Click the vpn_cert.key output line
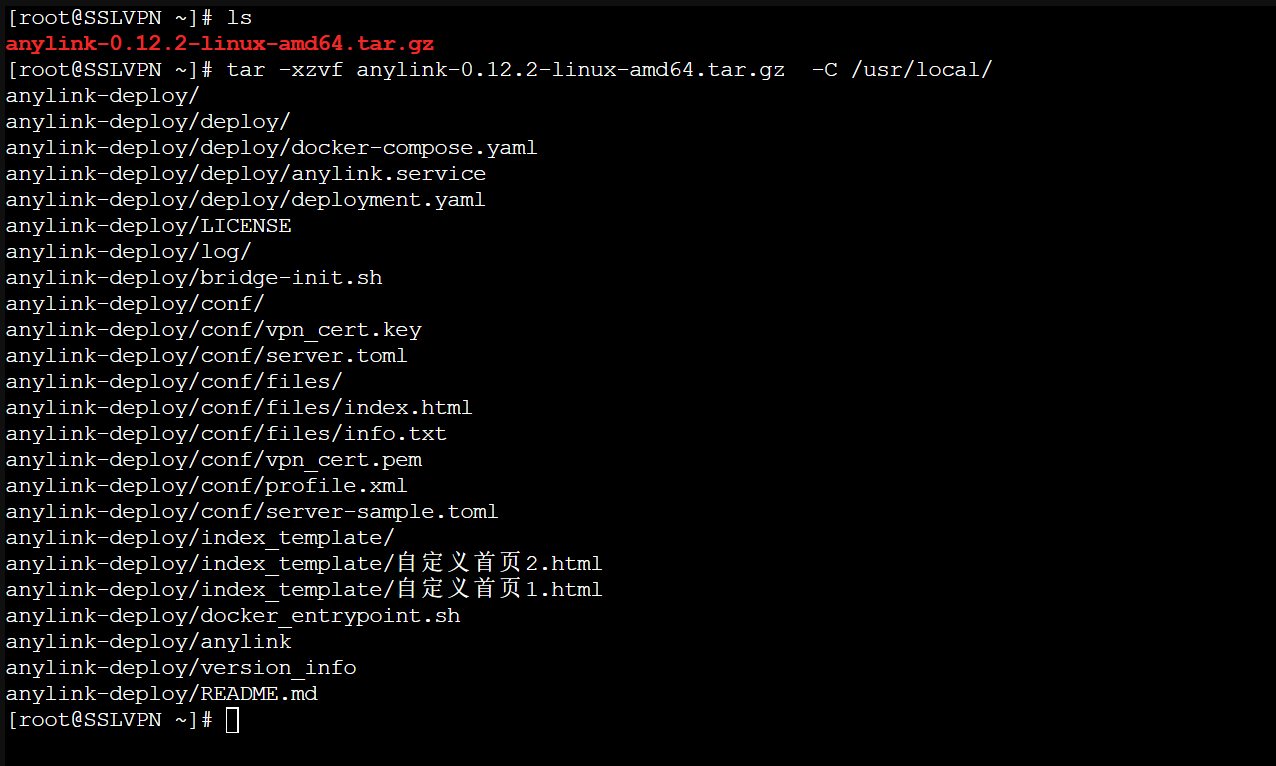1276x766 pixels. click(x=213, y=330)
